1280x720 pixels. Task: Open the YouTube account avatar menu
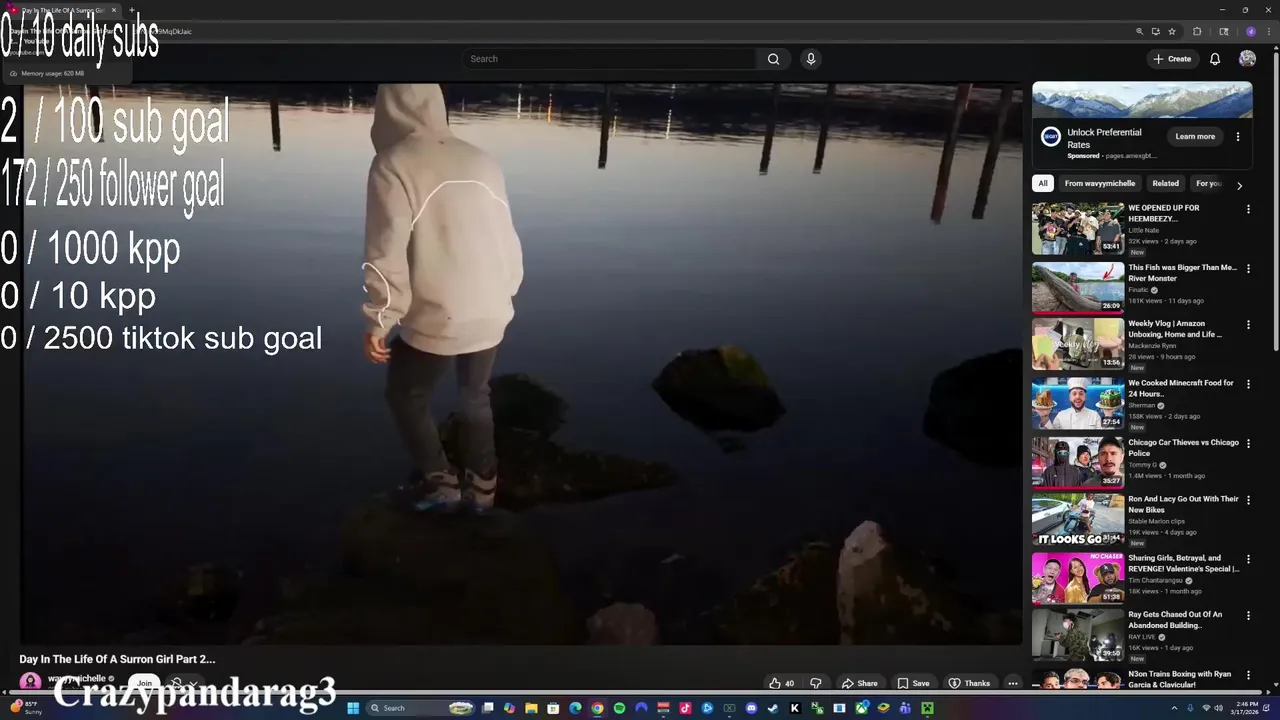click(1247, 59)
